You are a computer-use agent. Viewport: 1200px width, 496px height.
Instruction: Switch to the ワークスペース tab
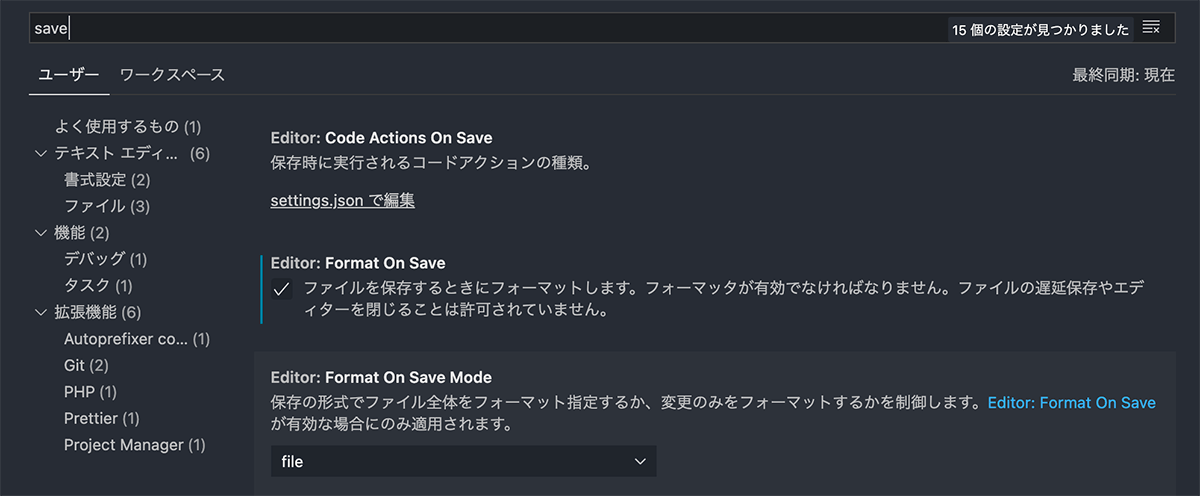[x=172, y=75]
